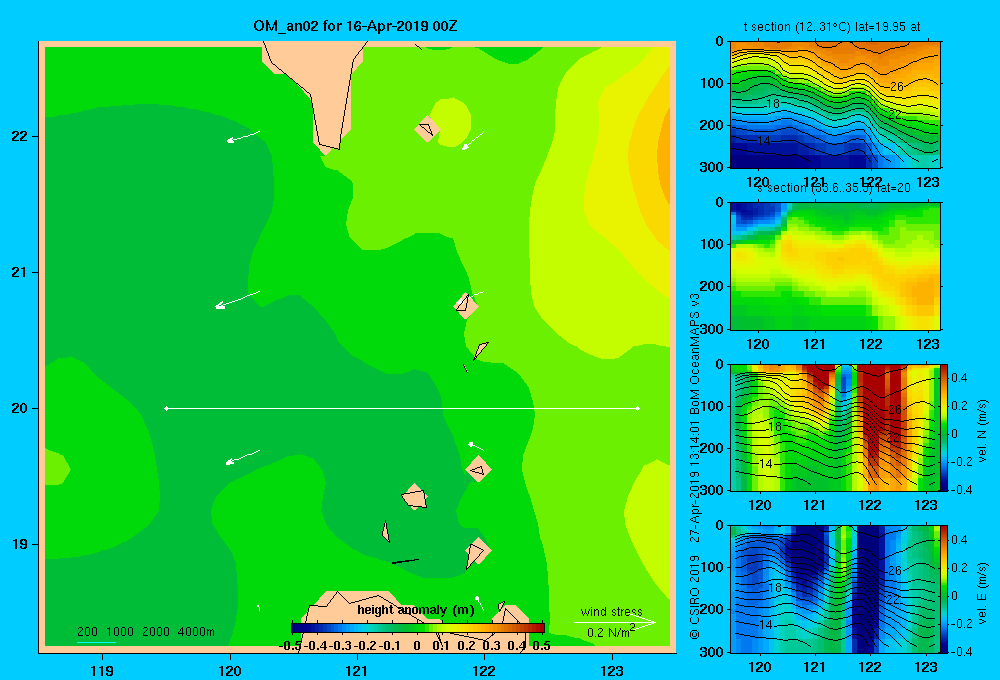Viewport: 1000px width, 680px height.
Task: Click the main map's longitude 123 label
Action: pos(612,670)
